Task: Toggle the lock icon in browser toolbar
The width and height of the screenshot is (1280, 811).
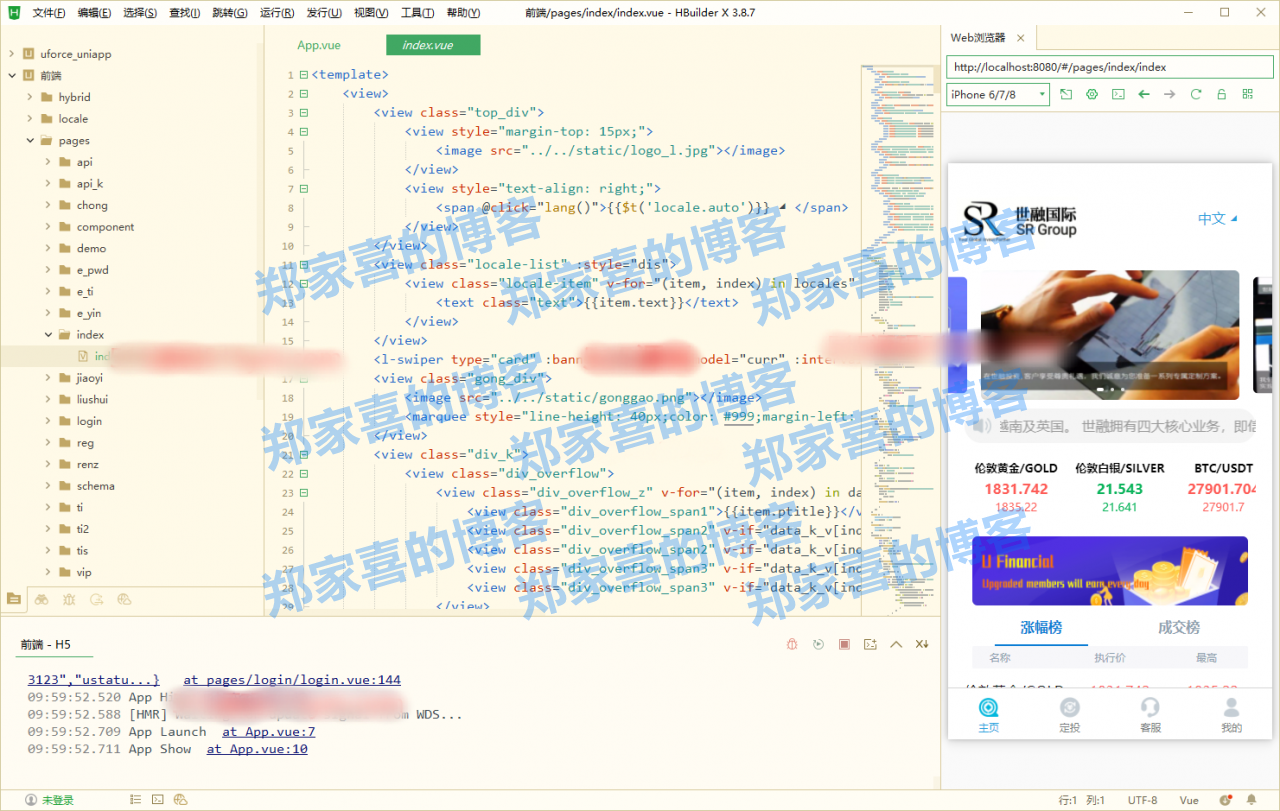Action: (1221, 94)
